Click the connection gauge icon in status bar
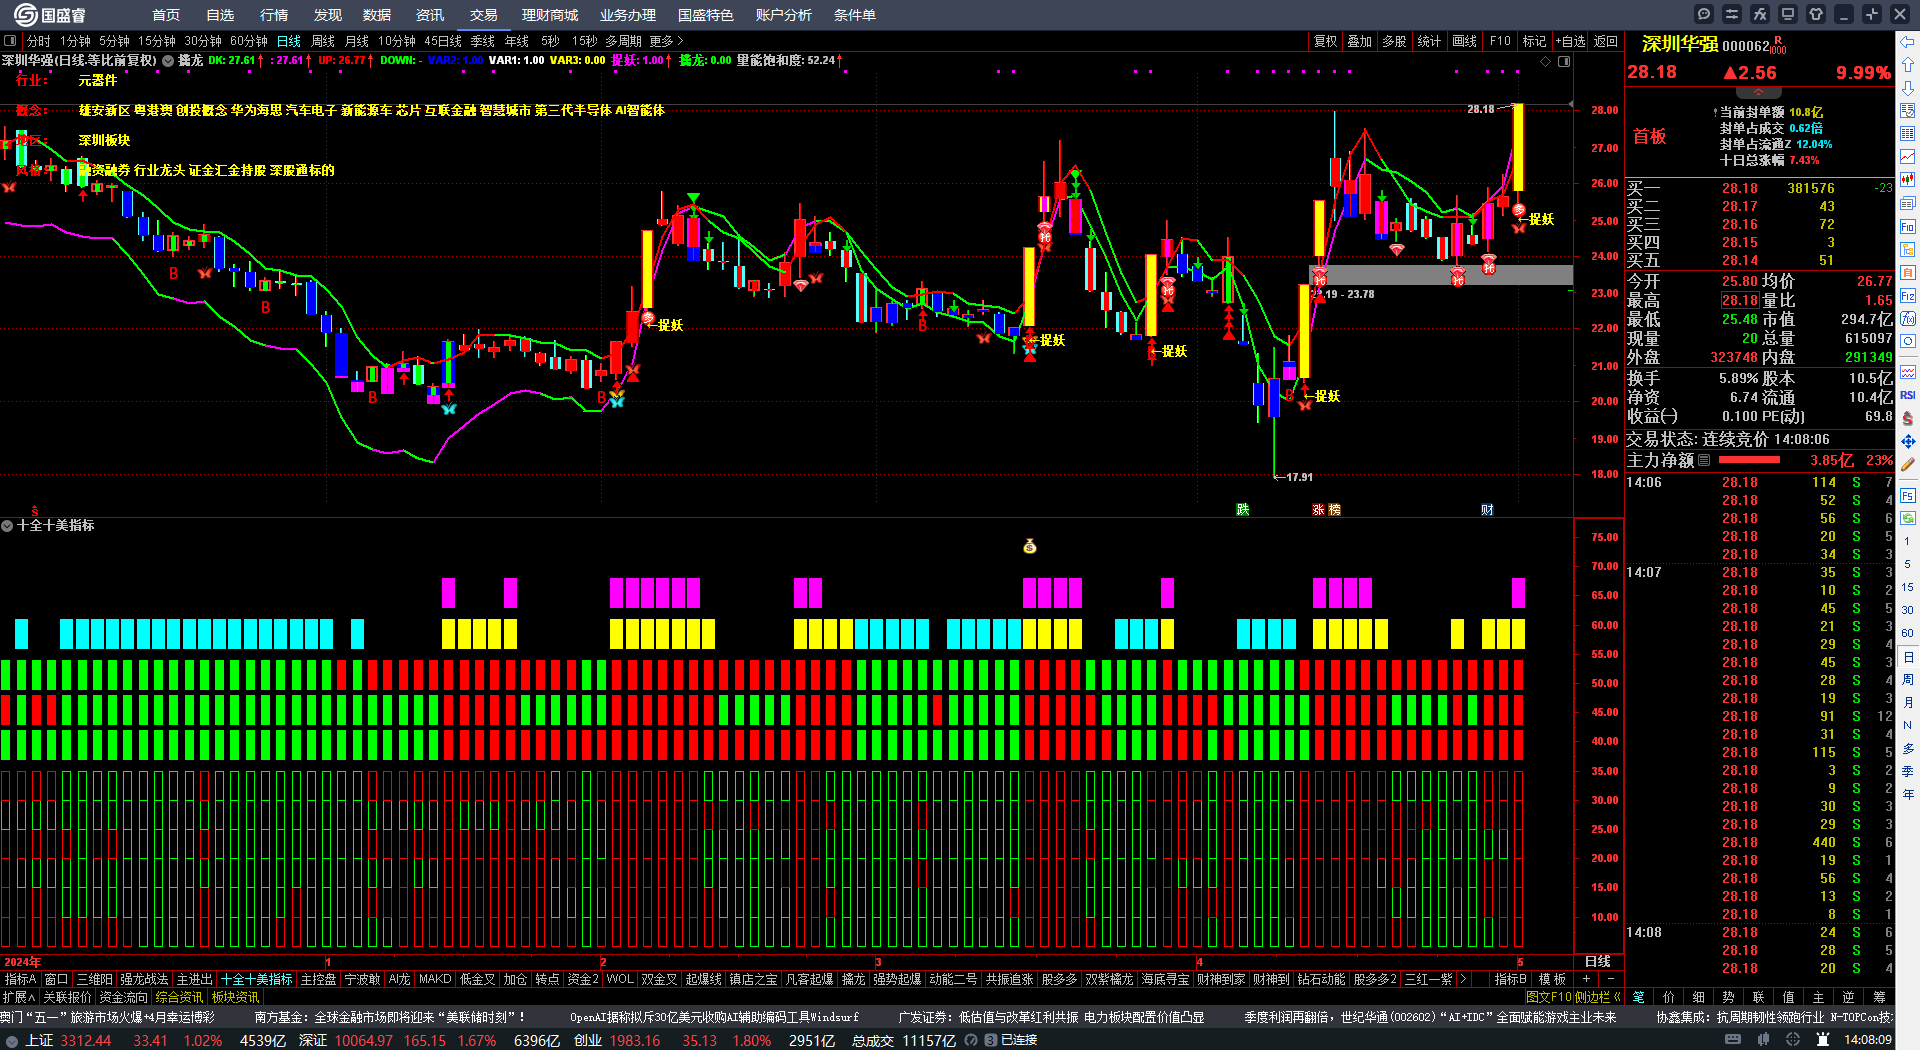 pyautogui.click(x=971, y=1040)
